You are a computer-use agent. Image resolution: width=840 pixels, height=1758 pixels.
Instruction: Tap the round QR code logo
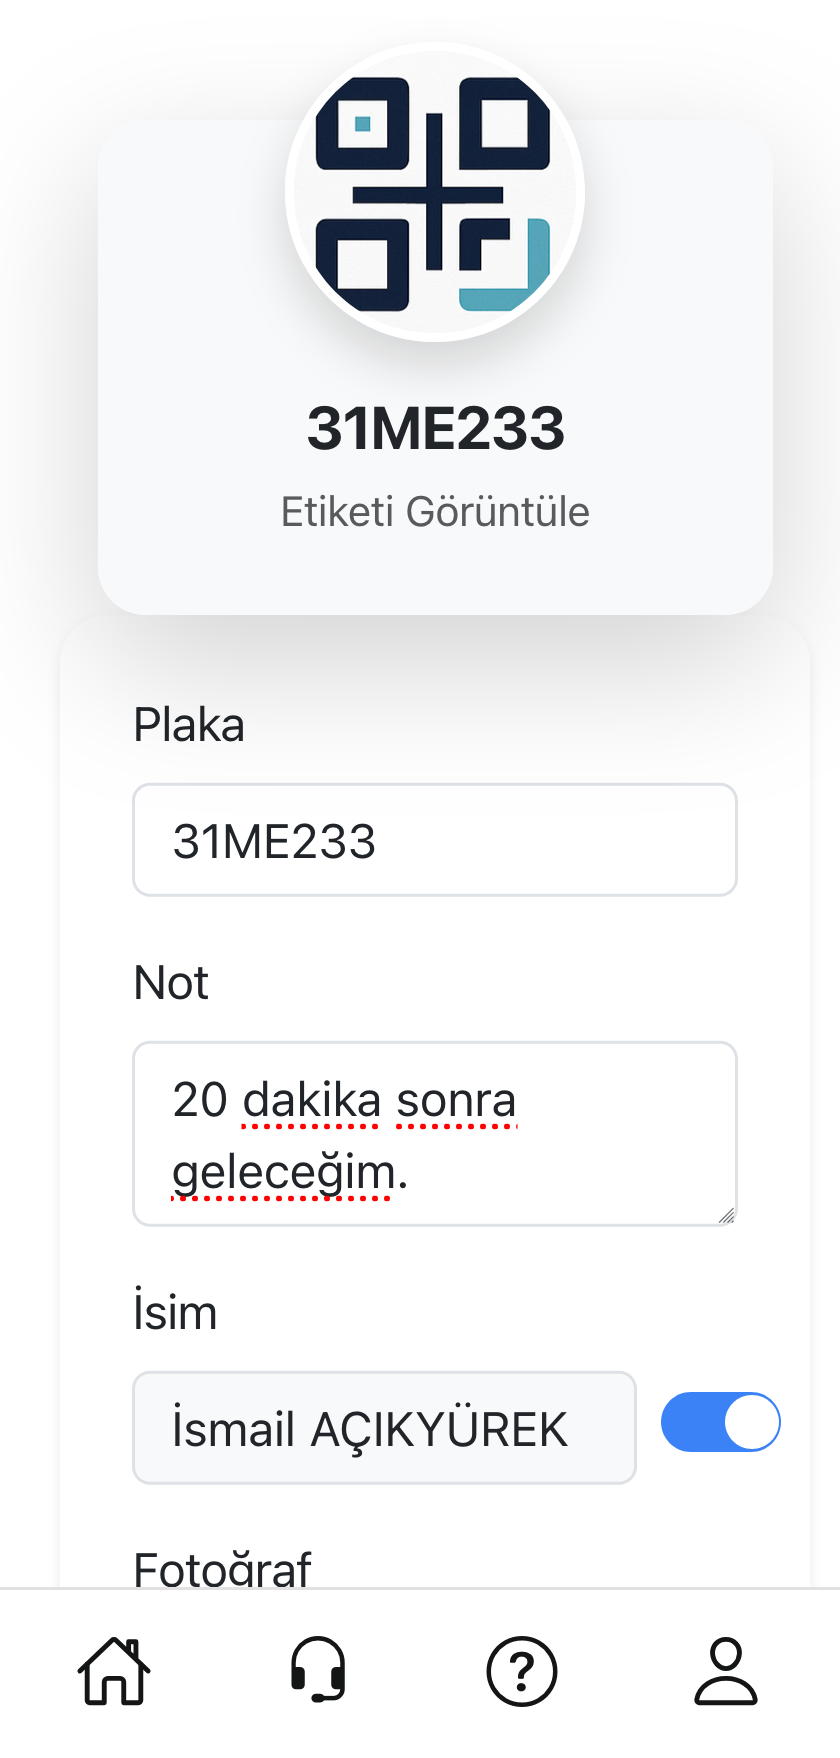[435, 192]
